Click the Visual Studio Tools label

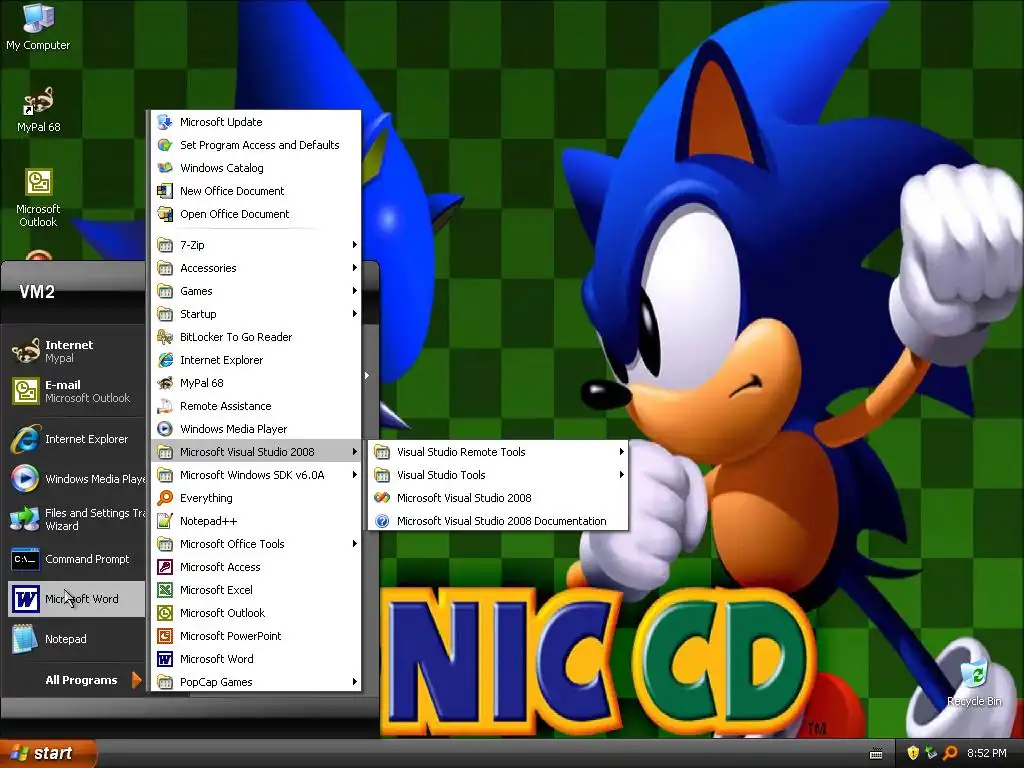pyautogui.click(x=441, y=475)
